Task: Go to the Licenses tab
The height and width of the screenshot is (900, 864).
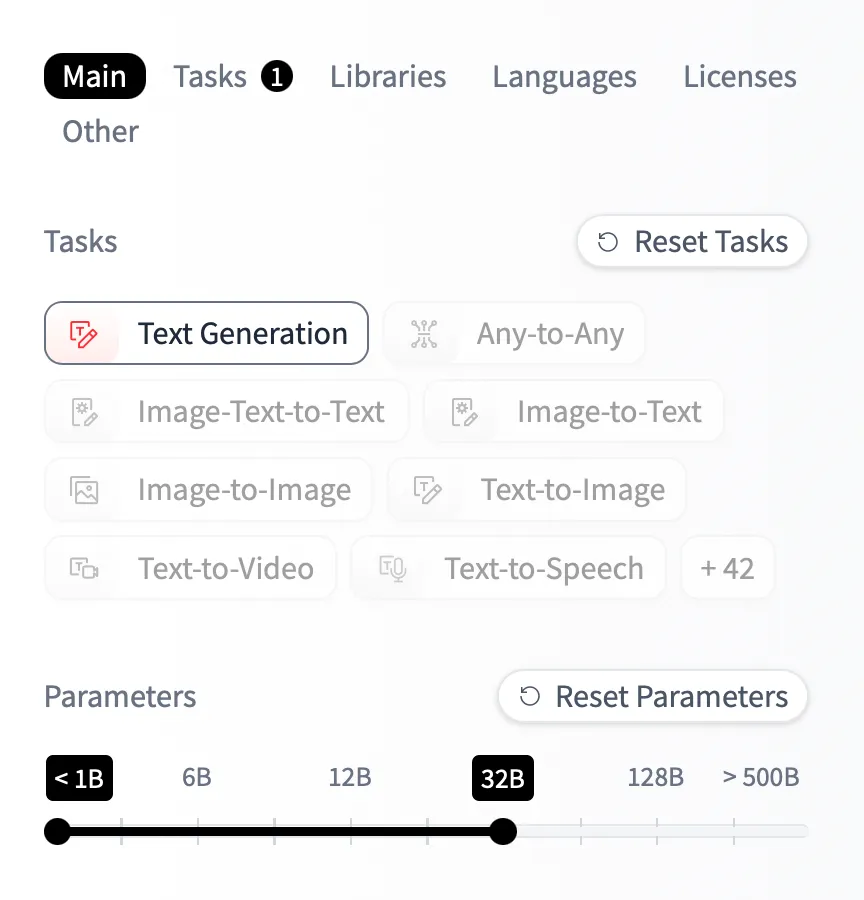Action: tap(740, 77)
